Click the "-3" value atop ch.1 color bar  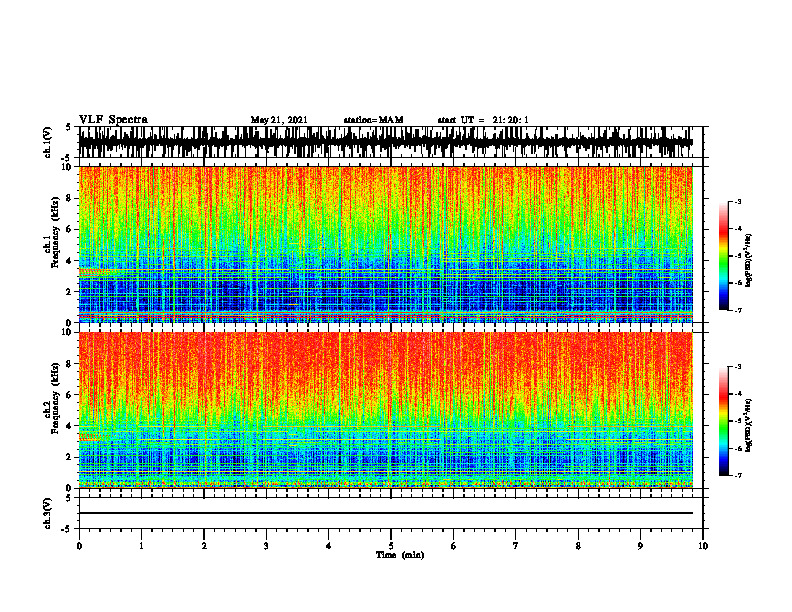pos(738,201)
